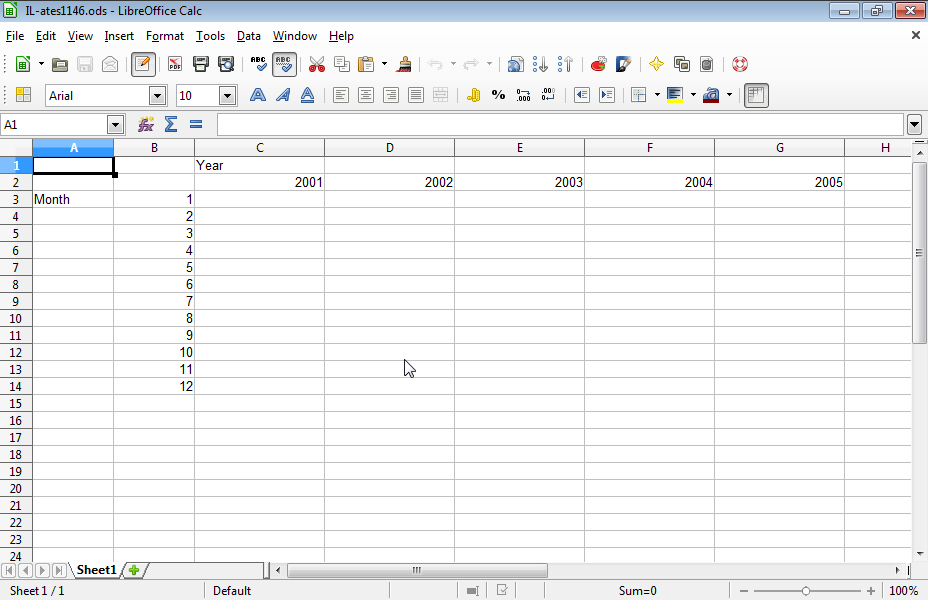Select the Sheet1 tab
Screen dimensions: 928x600
(96, 570)
